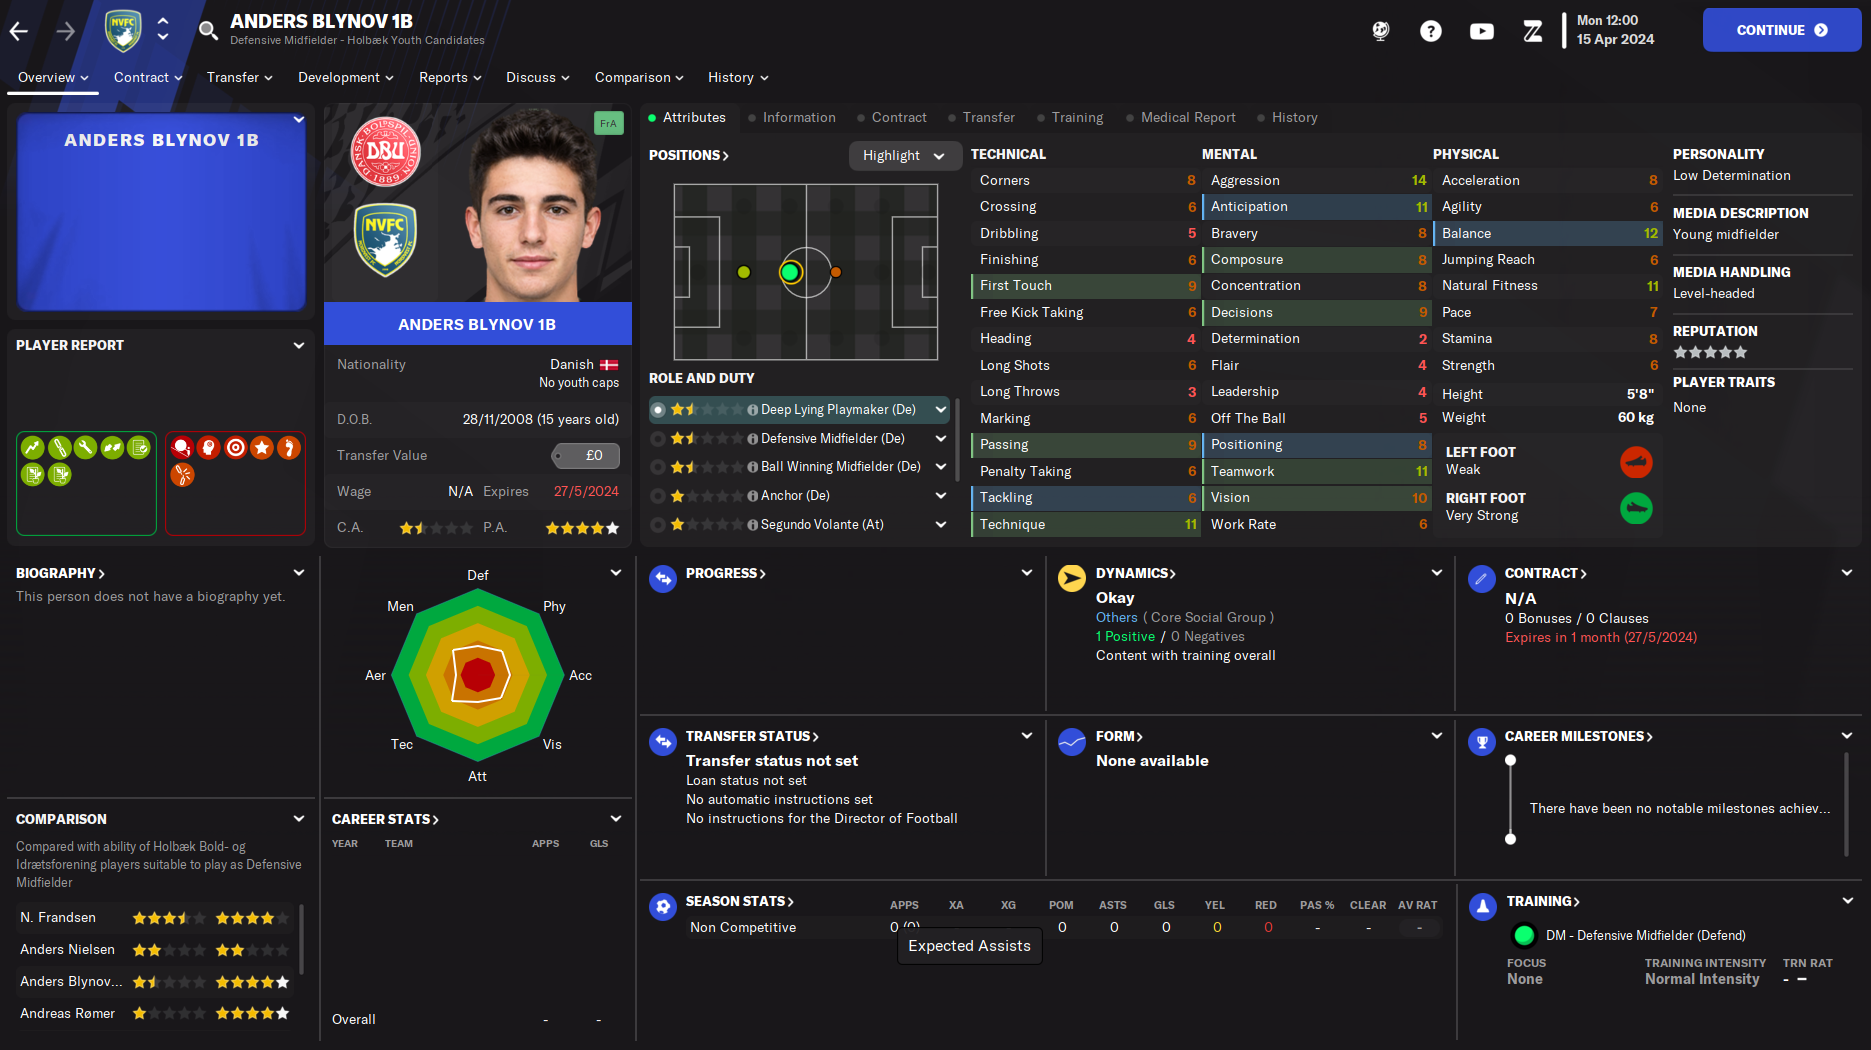Open the YouTube video icon

(x=1482, y=31)
